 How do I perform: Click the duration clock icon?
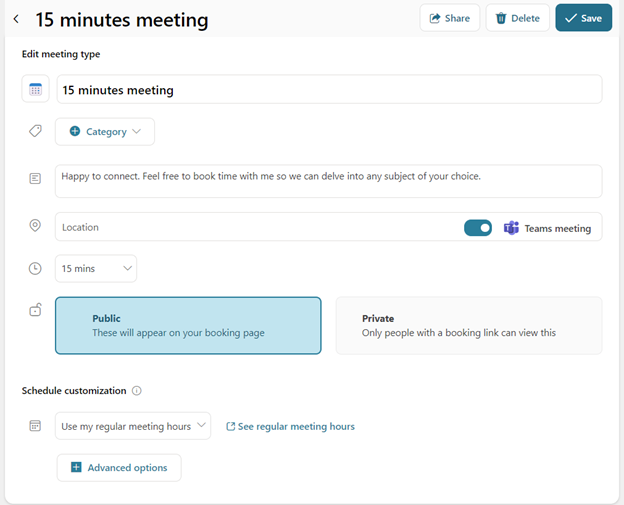(35, 268)
